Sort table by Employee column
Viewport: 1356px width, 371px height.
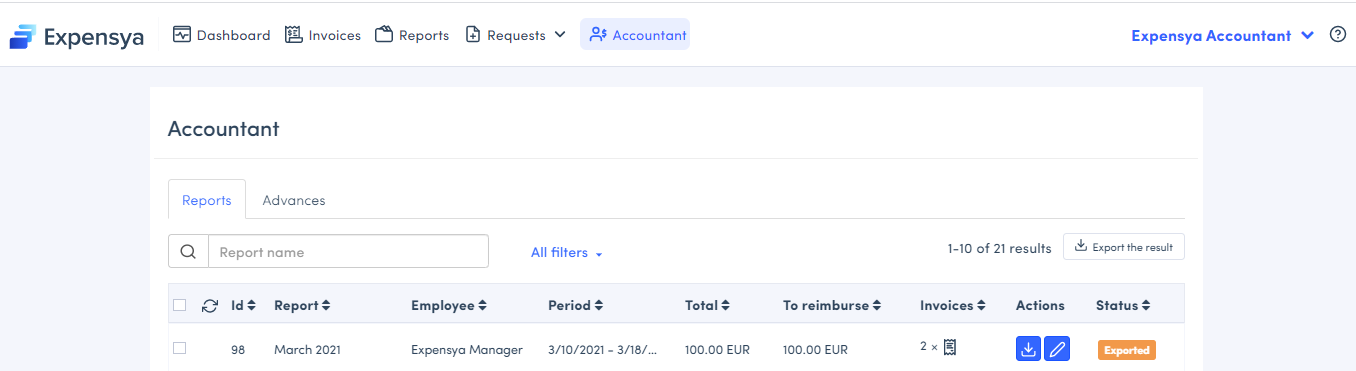coord(449,305)
